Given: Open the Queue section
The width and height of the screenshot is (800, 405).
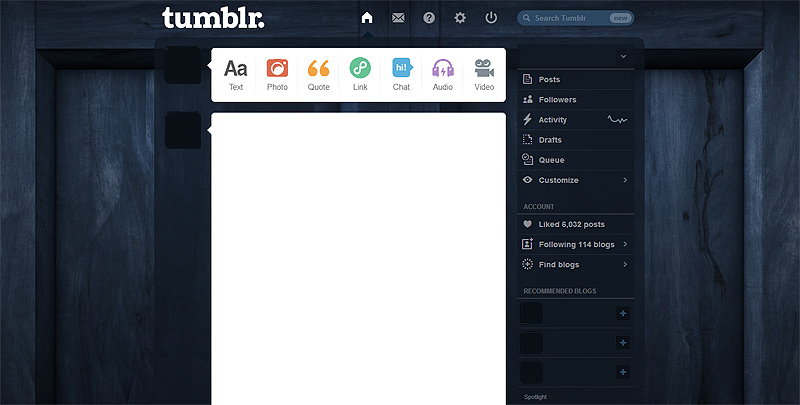Looking at the screenshot, I should pyautogui.click(x=576, y=160).
